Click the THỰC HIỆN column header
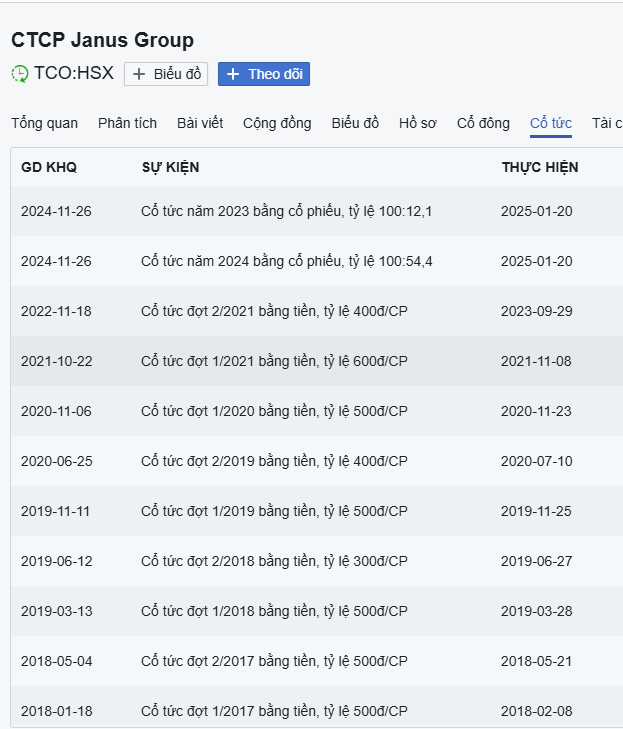Screen dimensions: 623x729 pyautogui.click(x=540, y=167)
